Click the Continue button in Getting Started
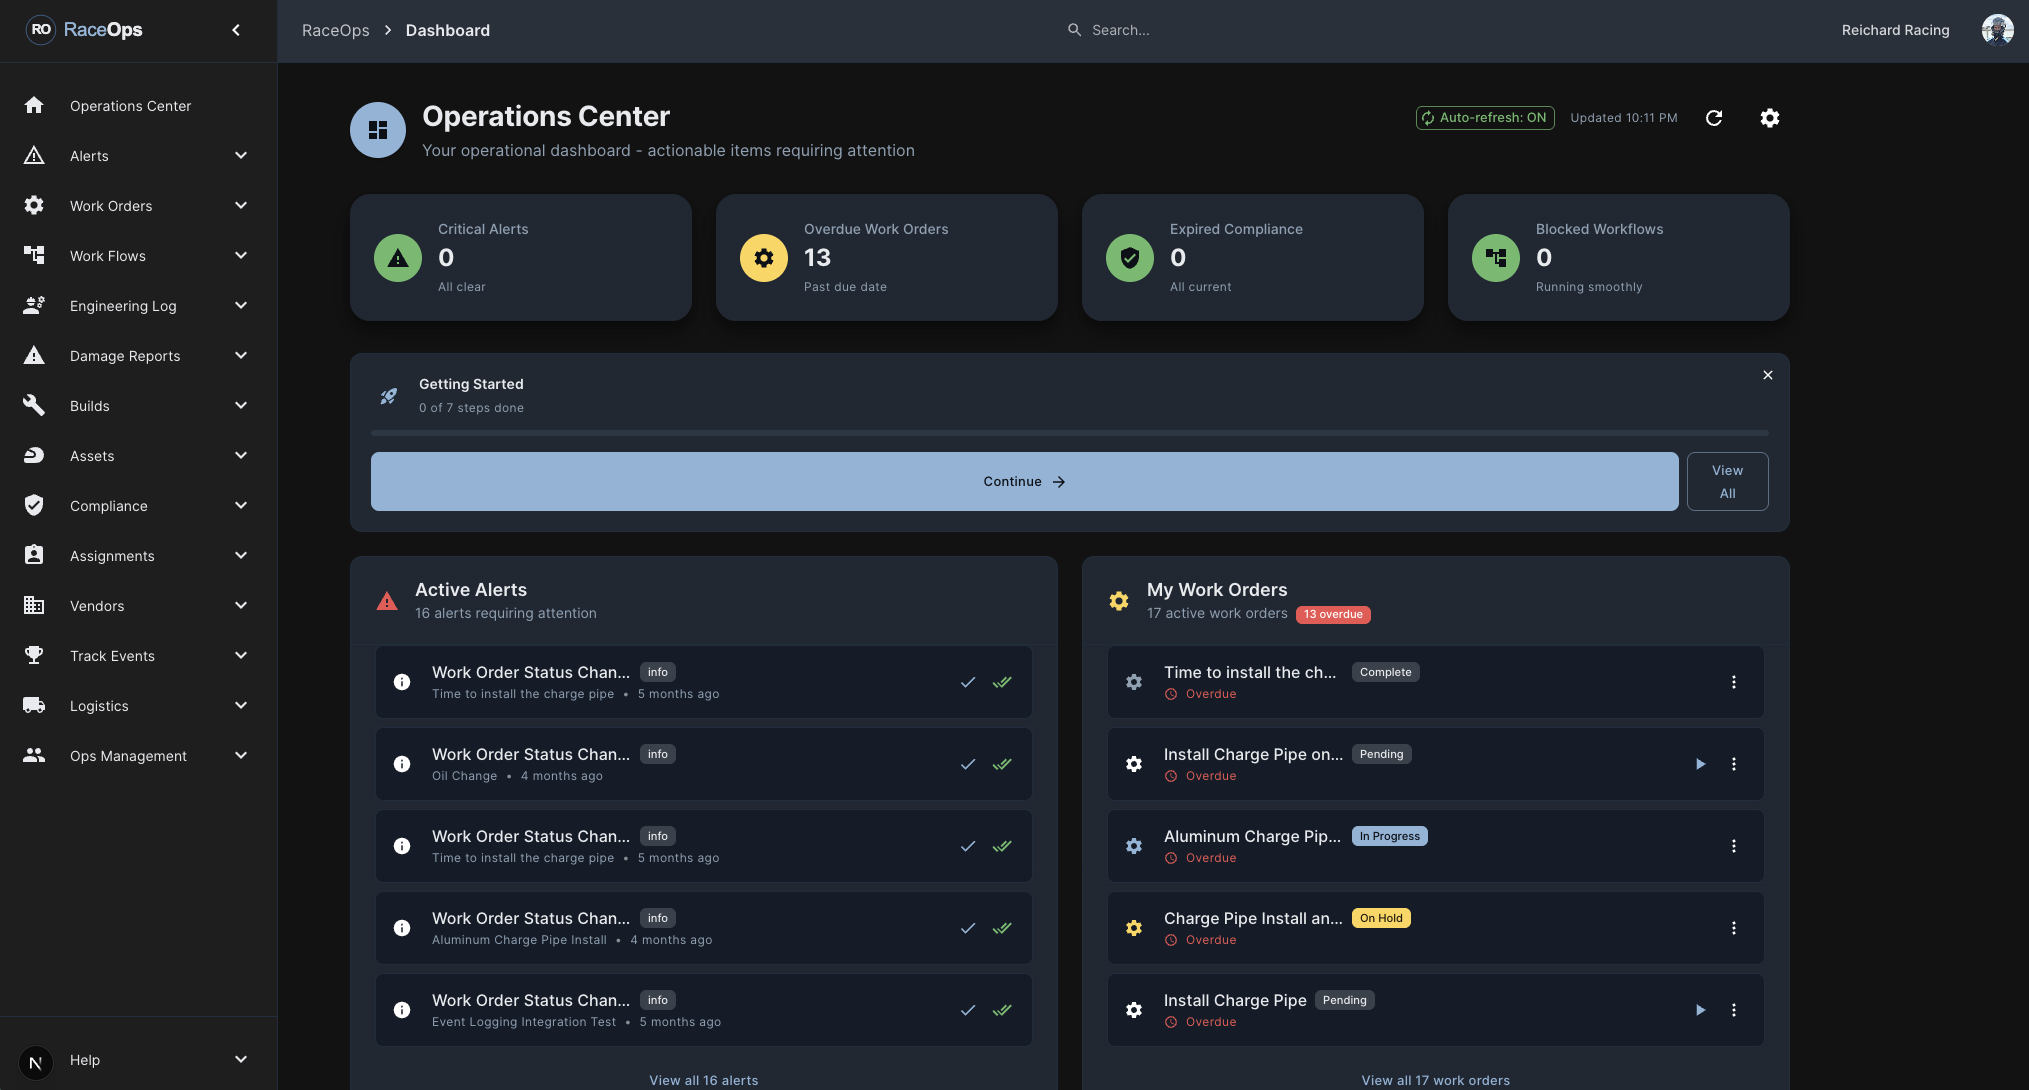Viewport: 2029px width, 1090px height. [1023, 481]
